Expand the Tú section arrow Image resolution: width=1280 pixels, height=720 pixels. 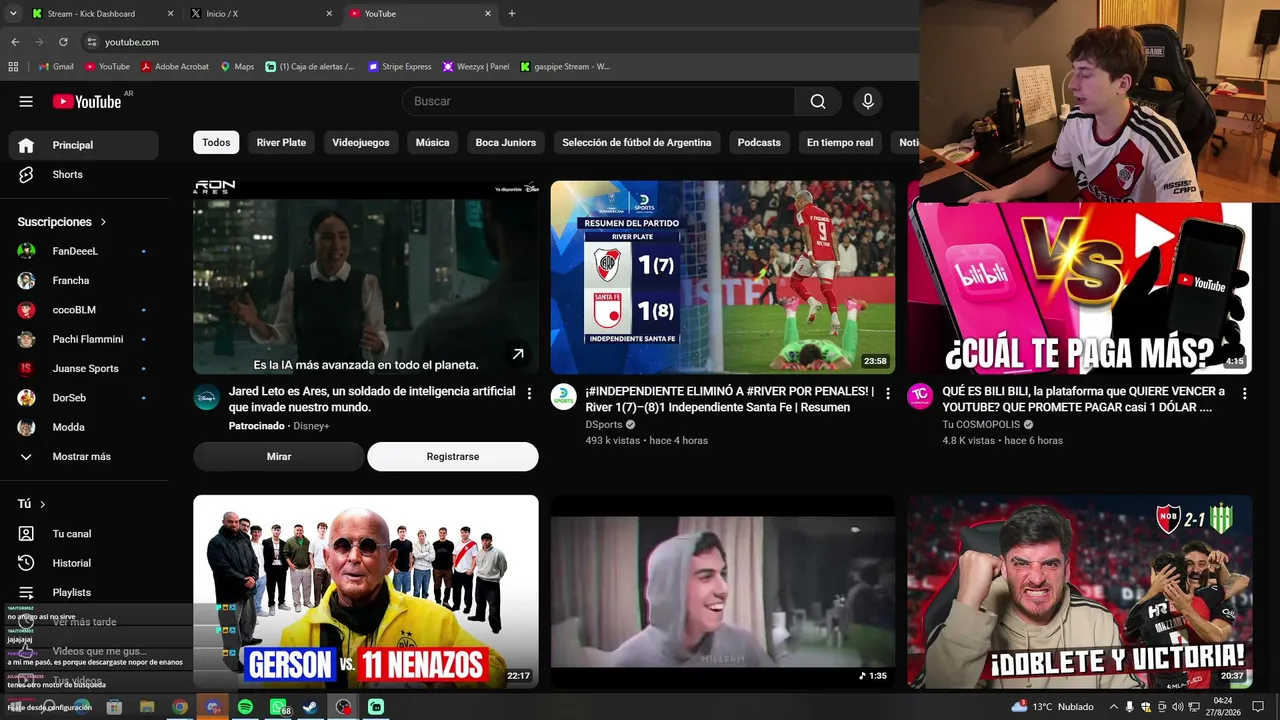pyautogui.click(x=42, y=504)
